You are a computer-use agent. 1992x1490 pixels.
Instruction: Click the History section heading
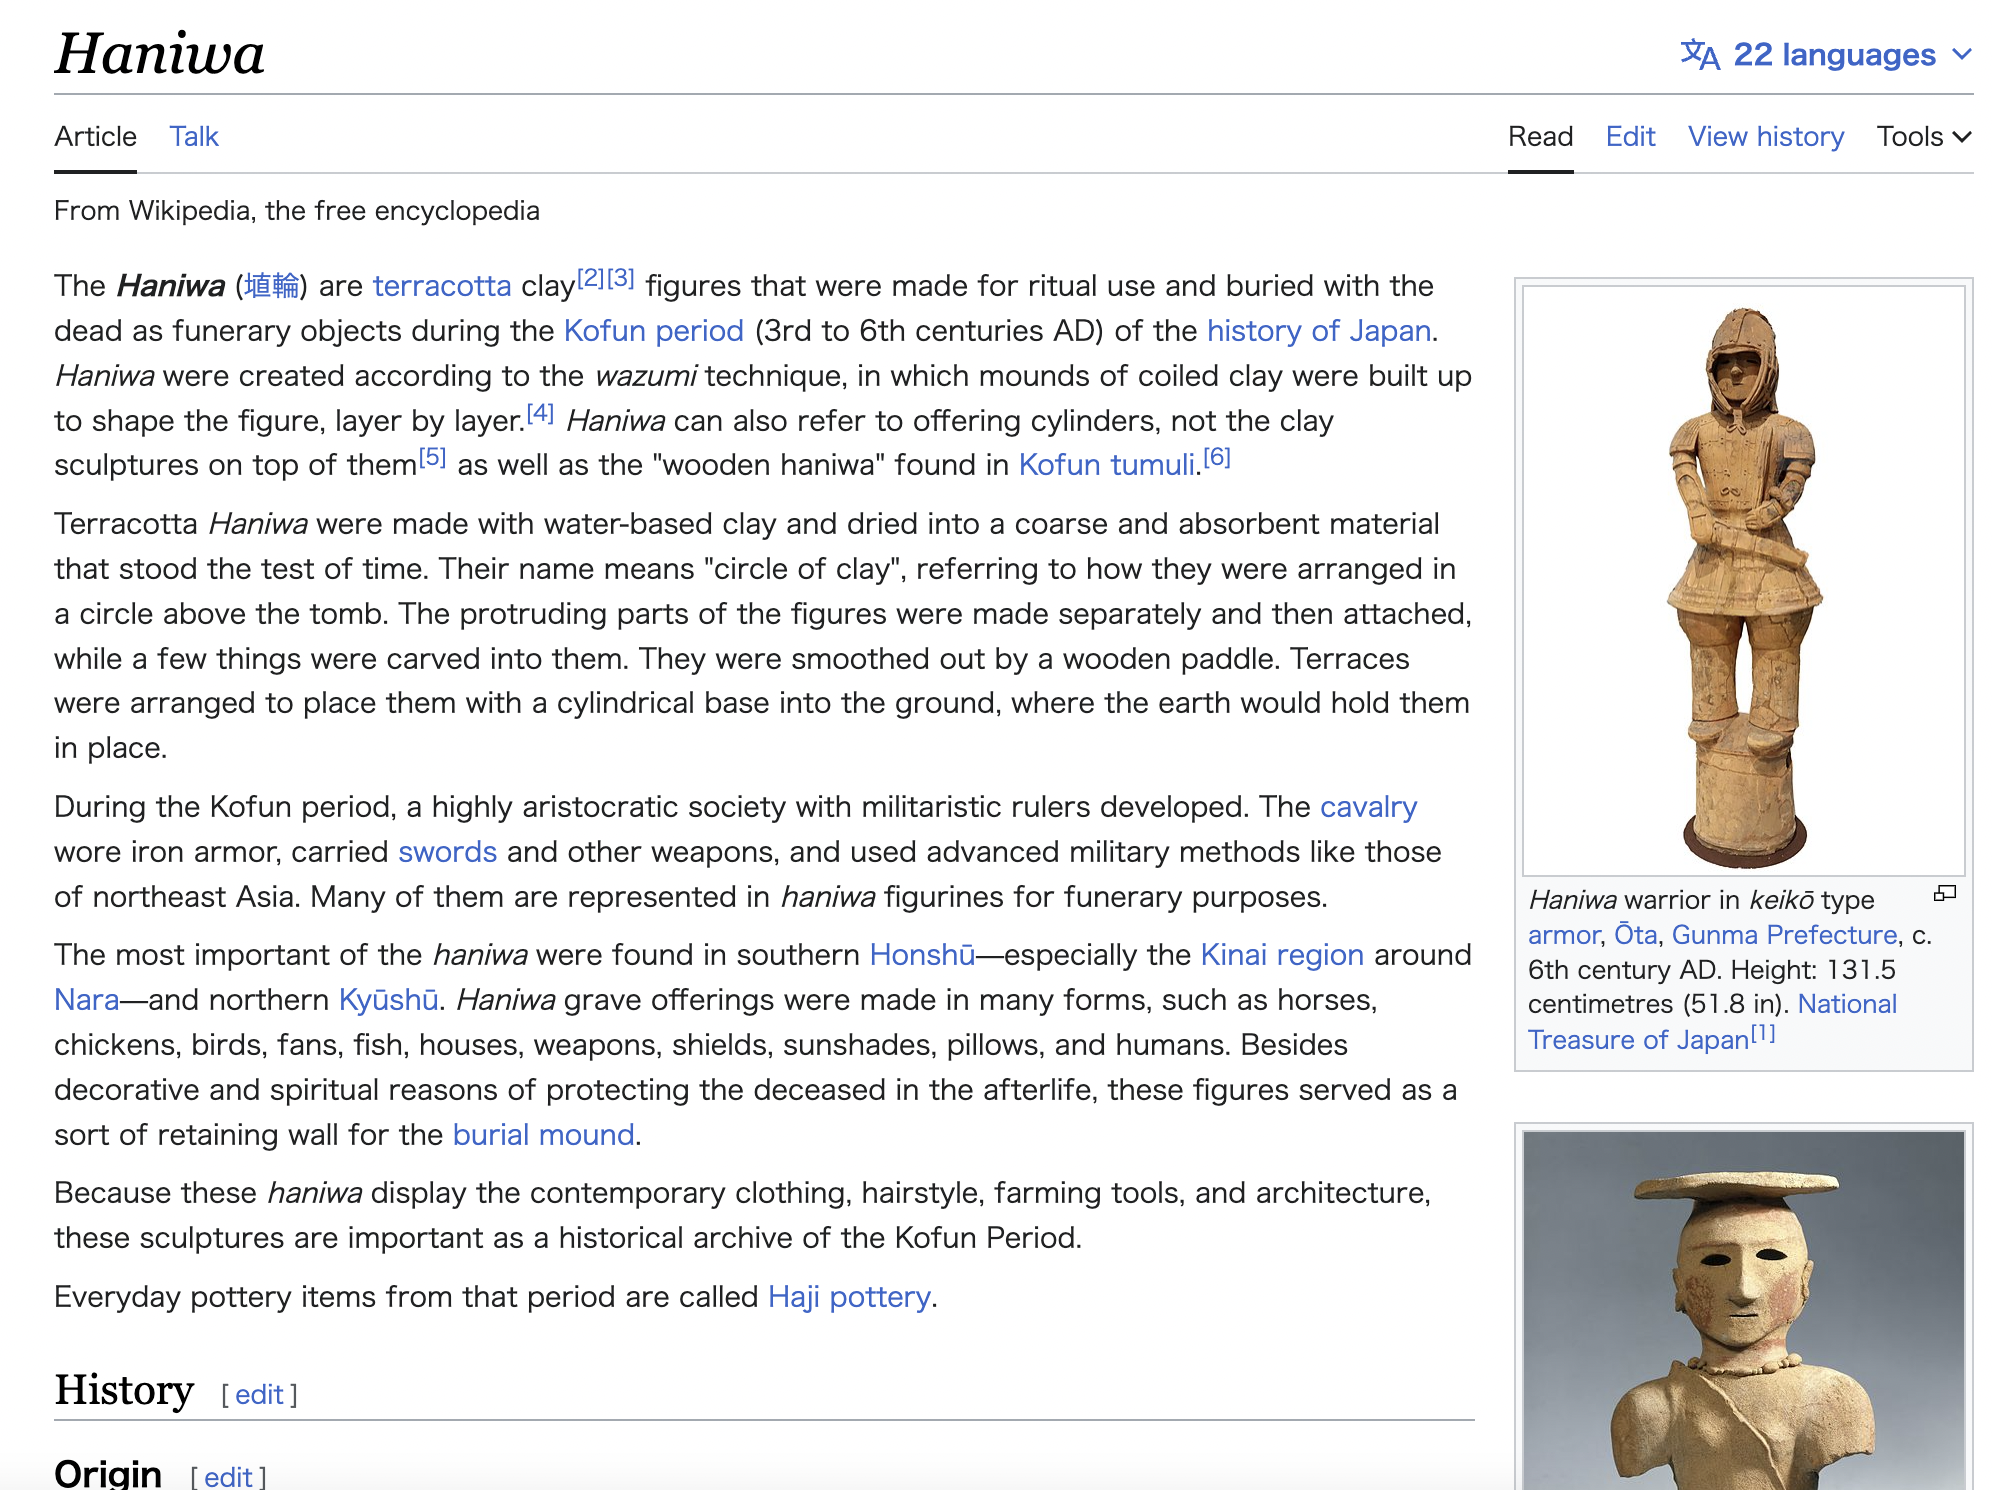click(x=124, y=1390)
